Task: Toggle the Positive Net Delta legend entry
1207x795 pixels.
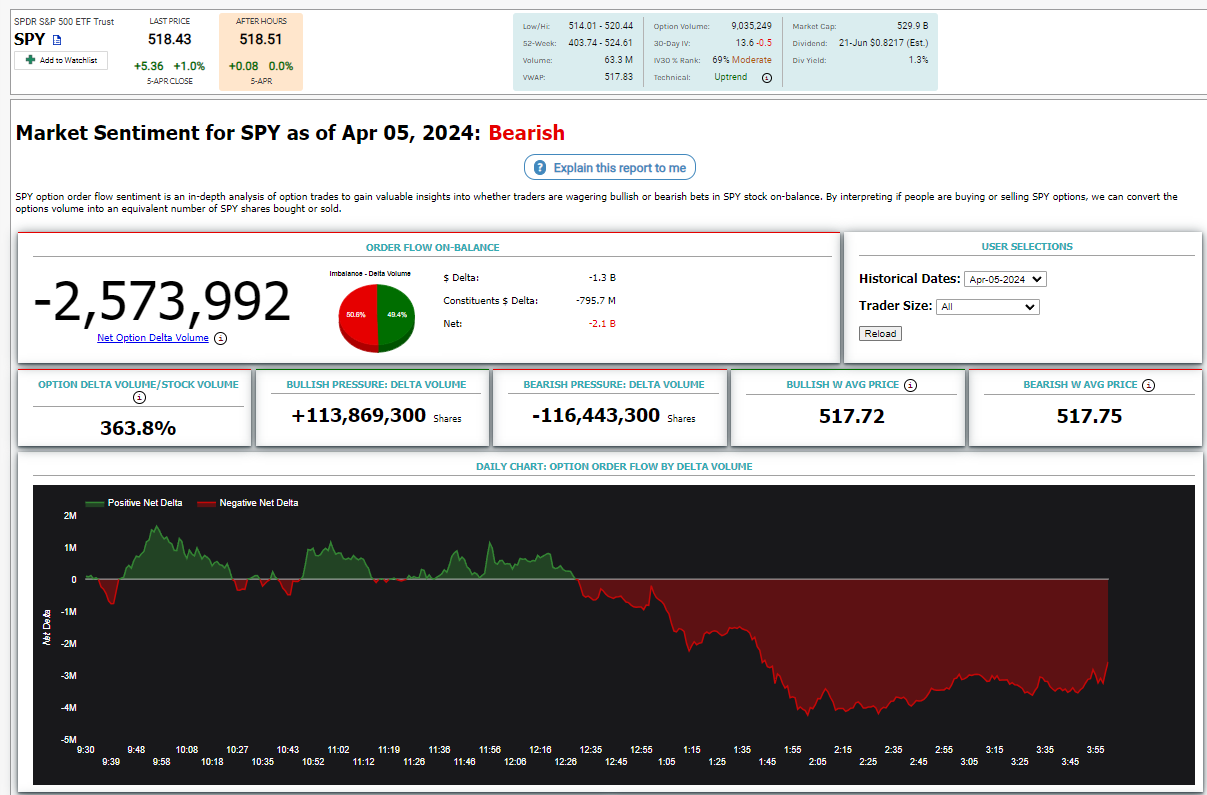Action: click(134, 503)
